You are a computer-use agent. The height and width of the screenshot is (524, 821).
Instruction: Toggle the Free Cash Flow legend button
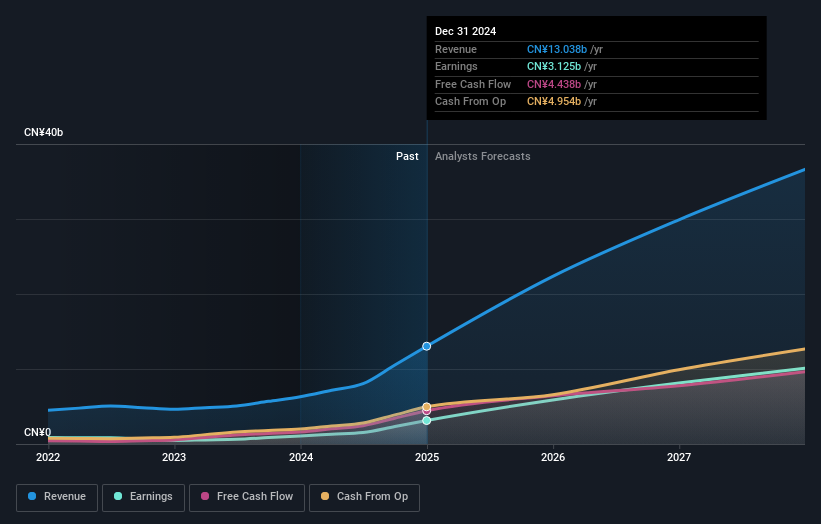pyautogui.click(x=247, y=497)
